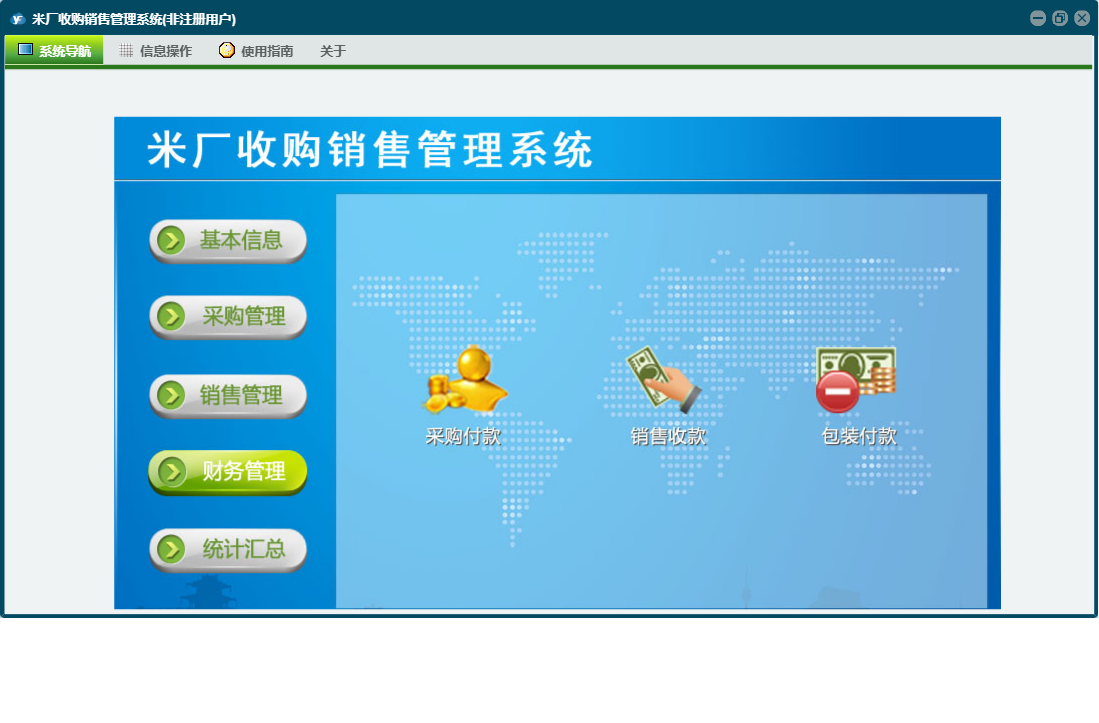Click the 包装付款 label text
The height and width of the screenshot is (723, 1099).
click(x=859, y=436)
